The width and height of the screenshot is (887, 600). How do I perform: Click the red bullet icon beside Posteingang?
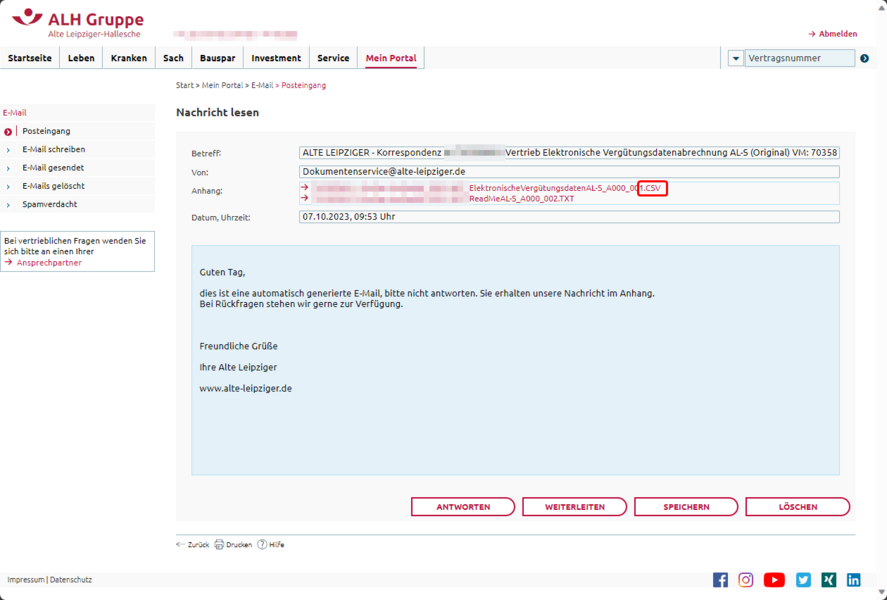(8, 132)
